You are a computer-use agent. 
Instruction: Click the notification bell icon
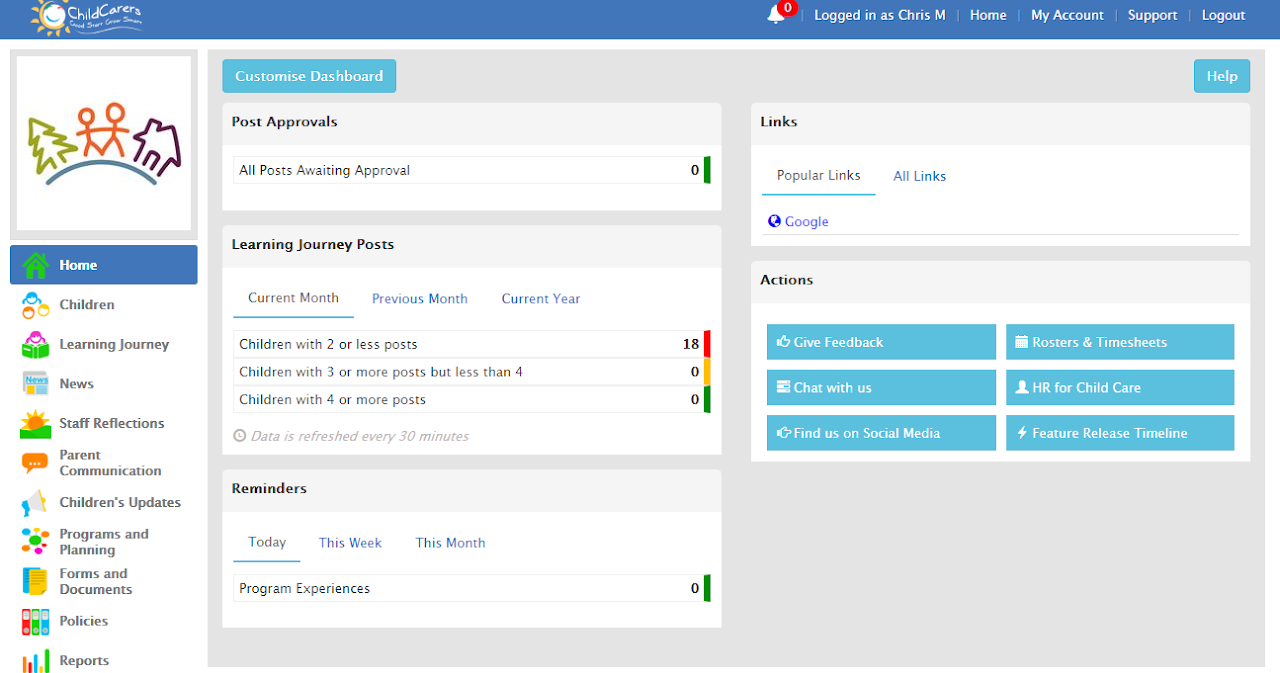(x=776, y=15)
